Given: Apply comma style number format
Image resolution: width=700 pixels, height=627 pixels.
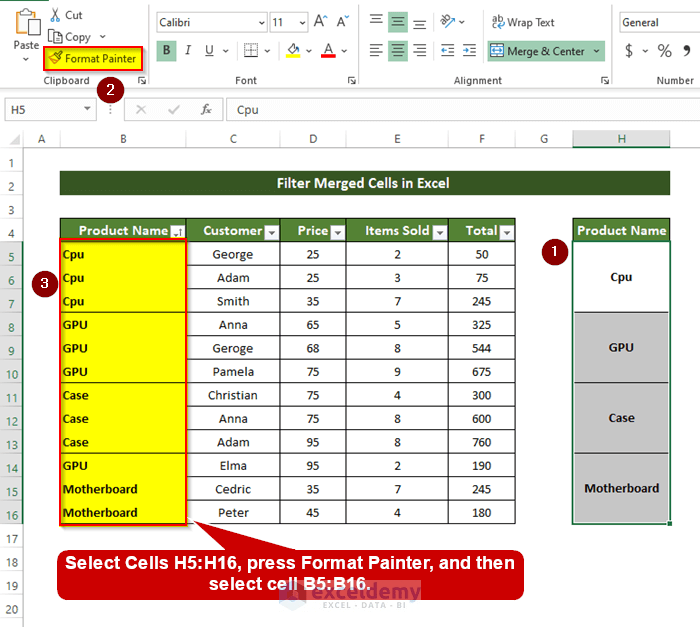Looking at the screenshot, I should (687, 51).
